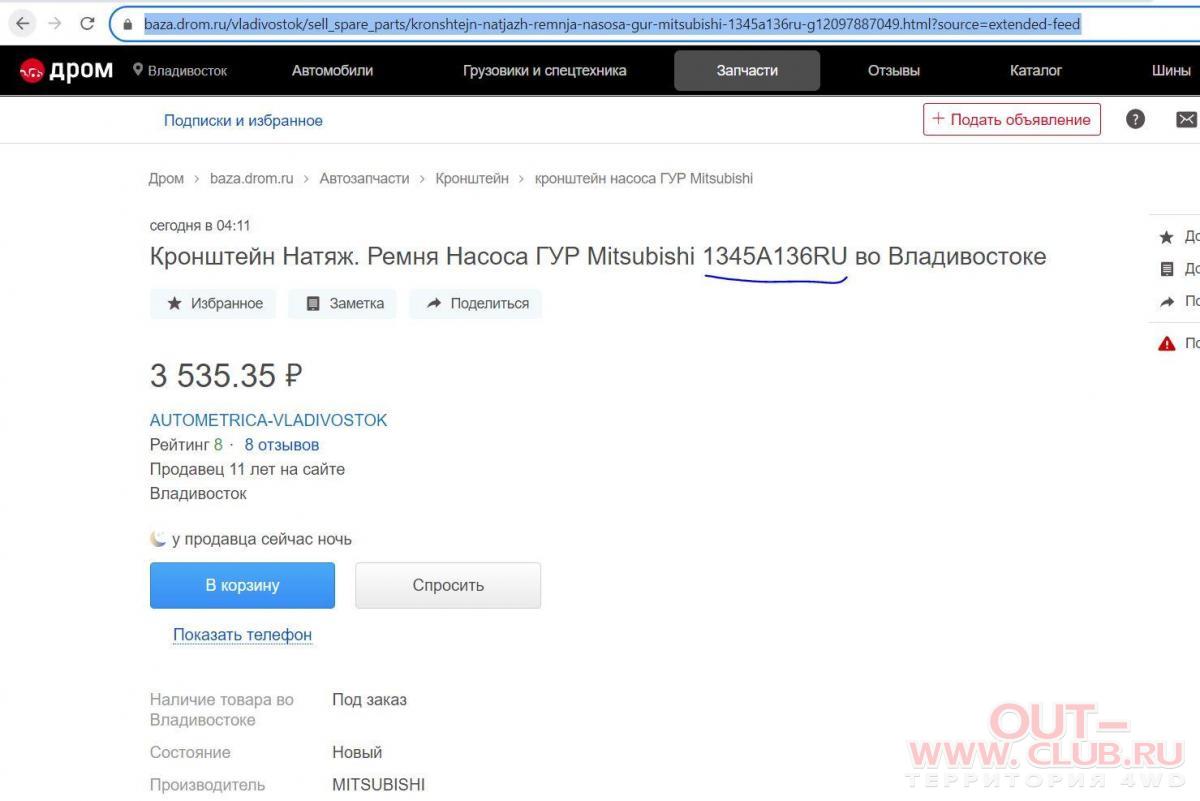Click the В корзину button
Image resolution: width=1200 pixels, height=801 pixels.
242,585
